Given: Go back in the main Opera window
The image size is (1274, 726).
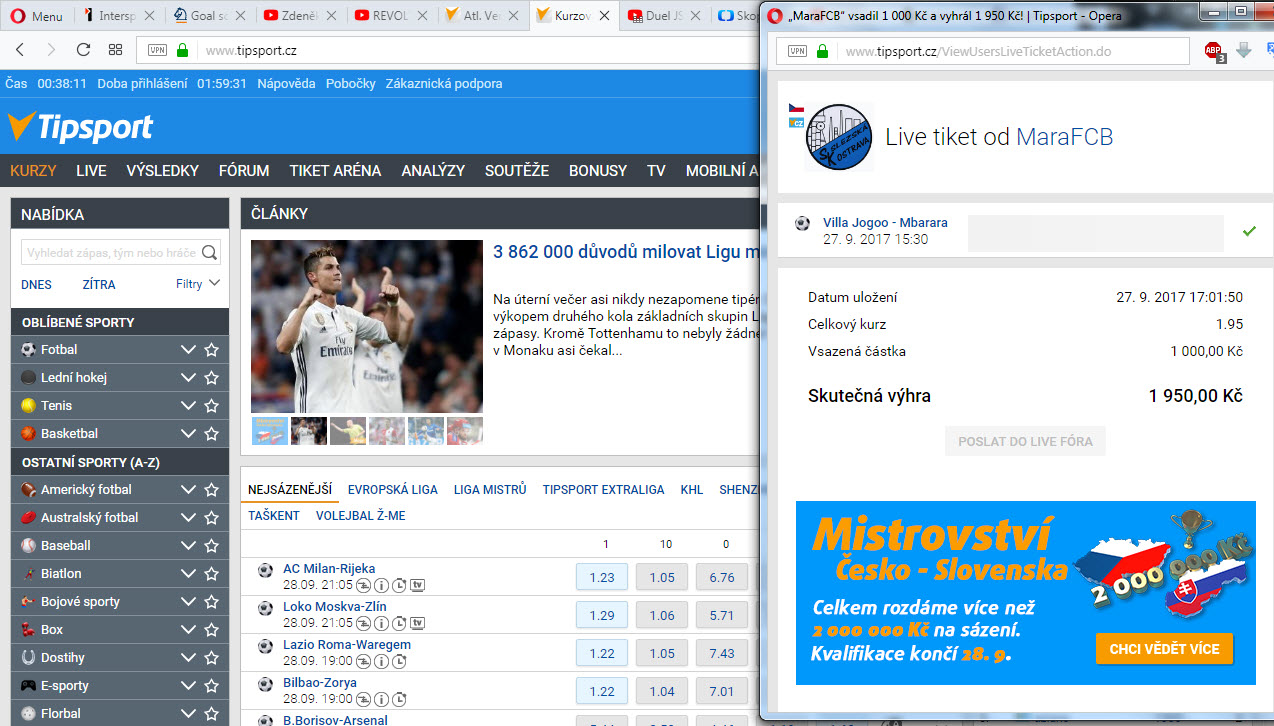Looking at the screenshot, I should [21, 50].
